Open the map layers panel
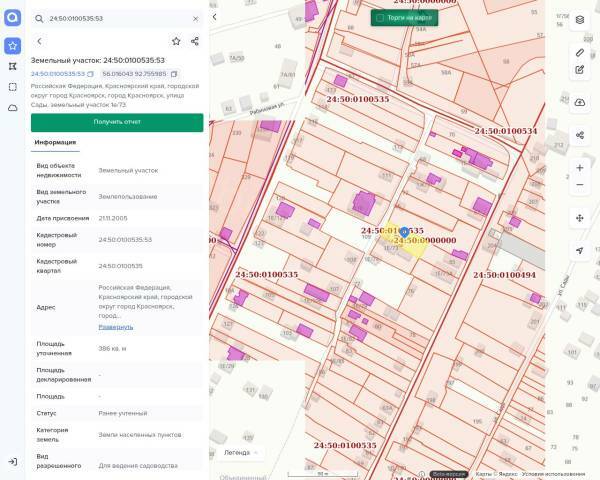Screen dimensions: 600x480 (x=579, y=19)
